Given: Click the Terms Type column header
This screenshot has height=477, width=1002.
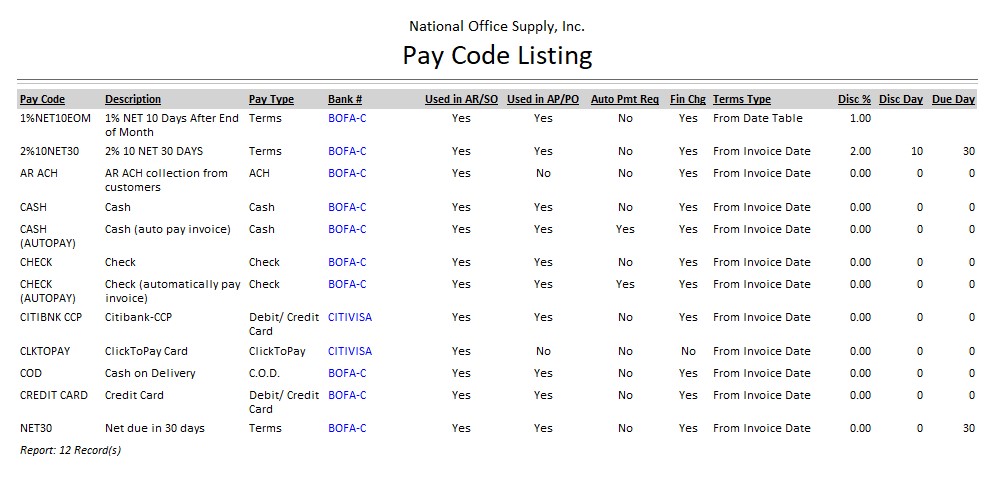Looking at the screenshot, I should tap(741, 100).
